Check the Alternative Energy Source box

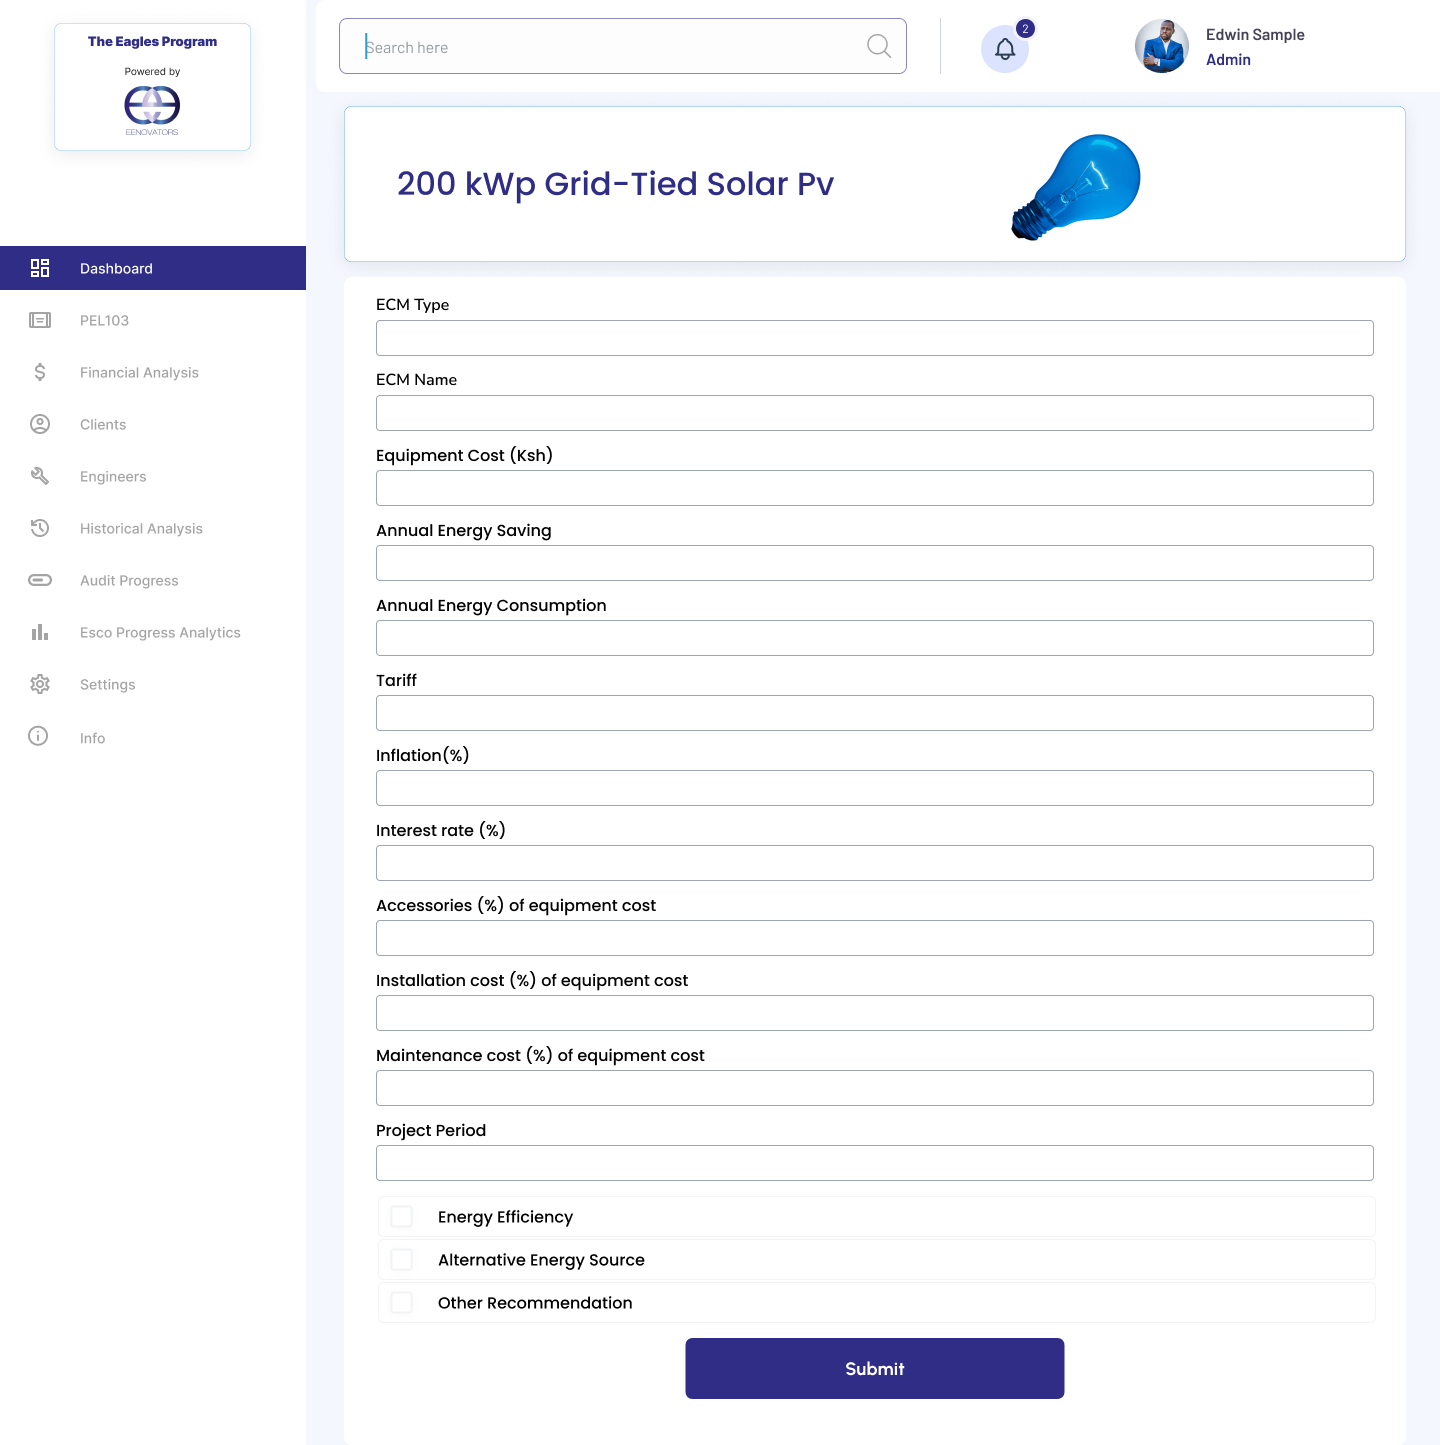point(402,1259)
